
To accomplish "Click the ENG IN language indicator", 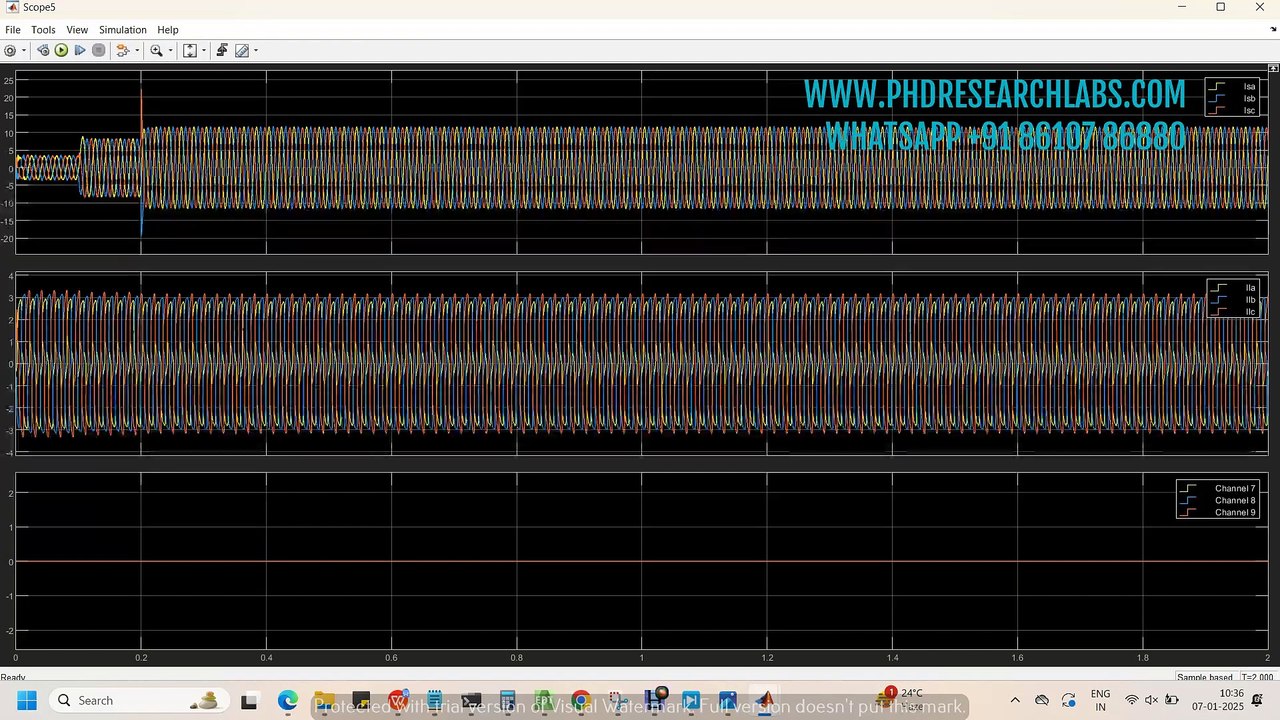I will click(x=1100, y=700).
